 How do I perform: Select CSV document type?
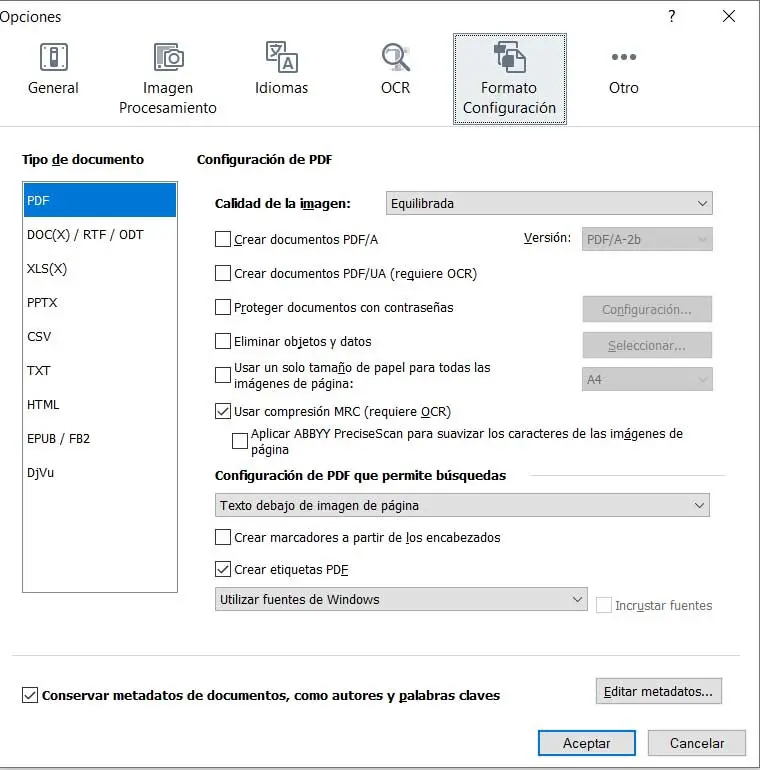click(x=100, y=336)
